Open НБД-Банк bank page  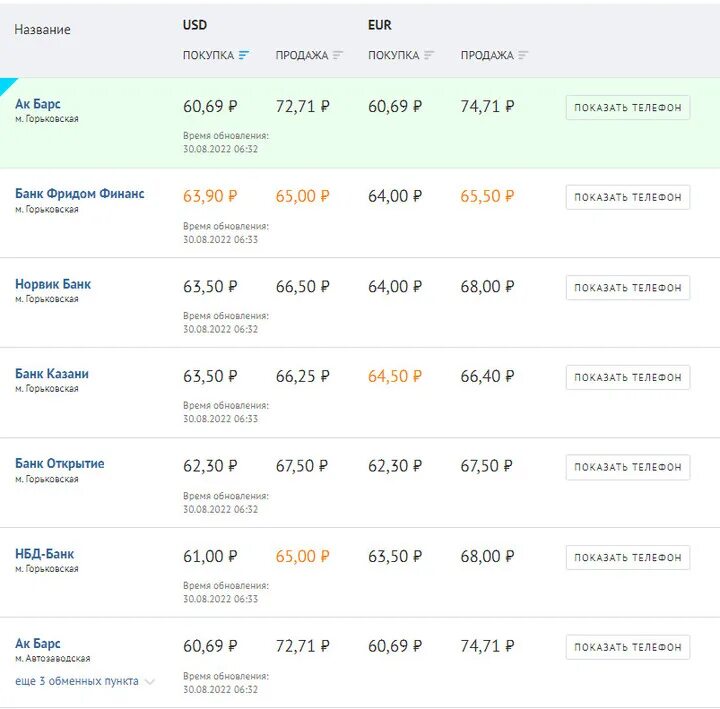pyautogui.click(x=45, y=554)
